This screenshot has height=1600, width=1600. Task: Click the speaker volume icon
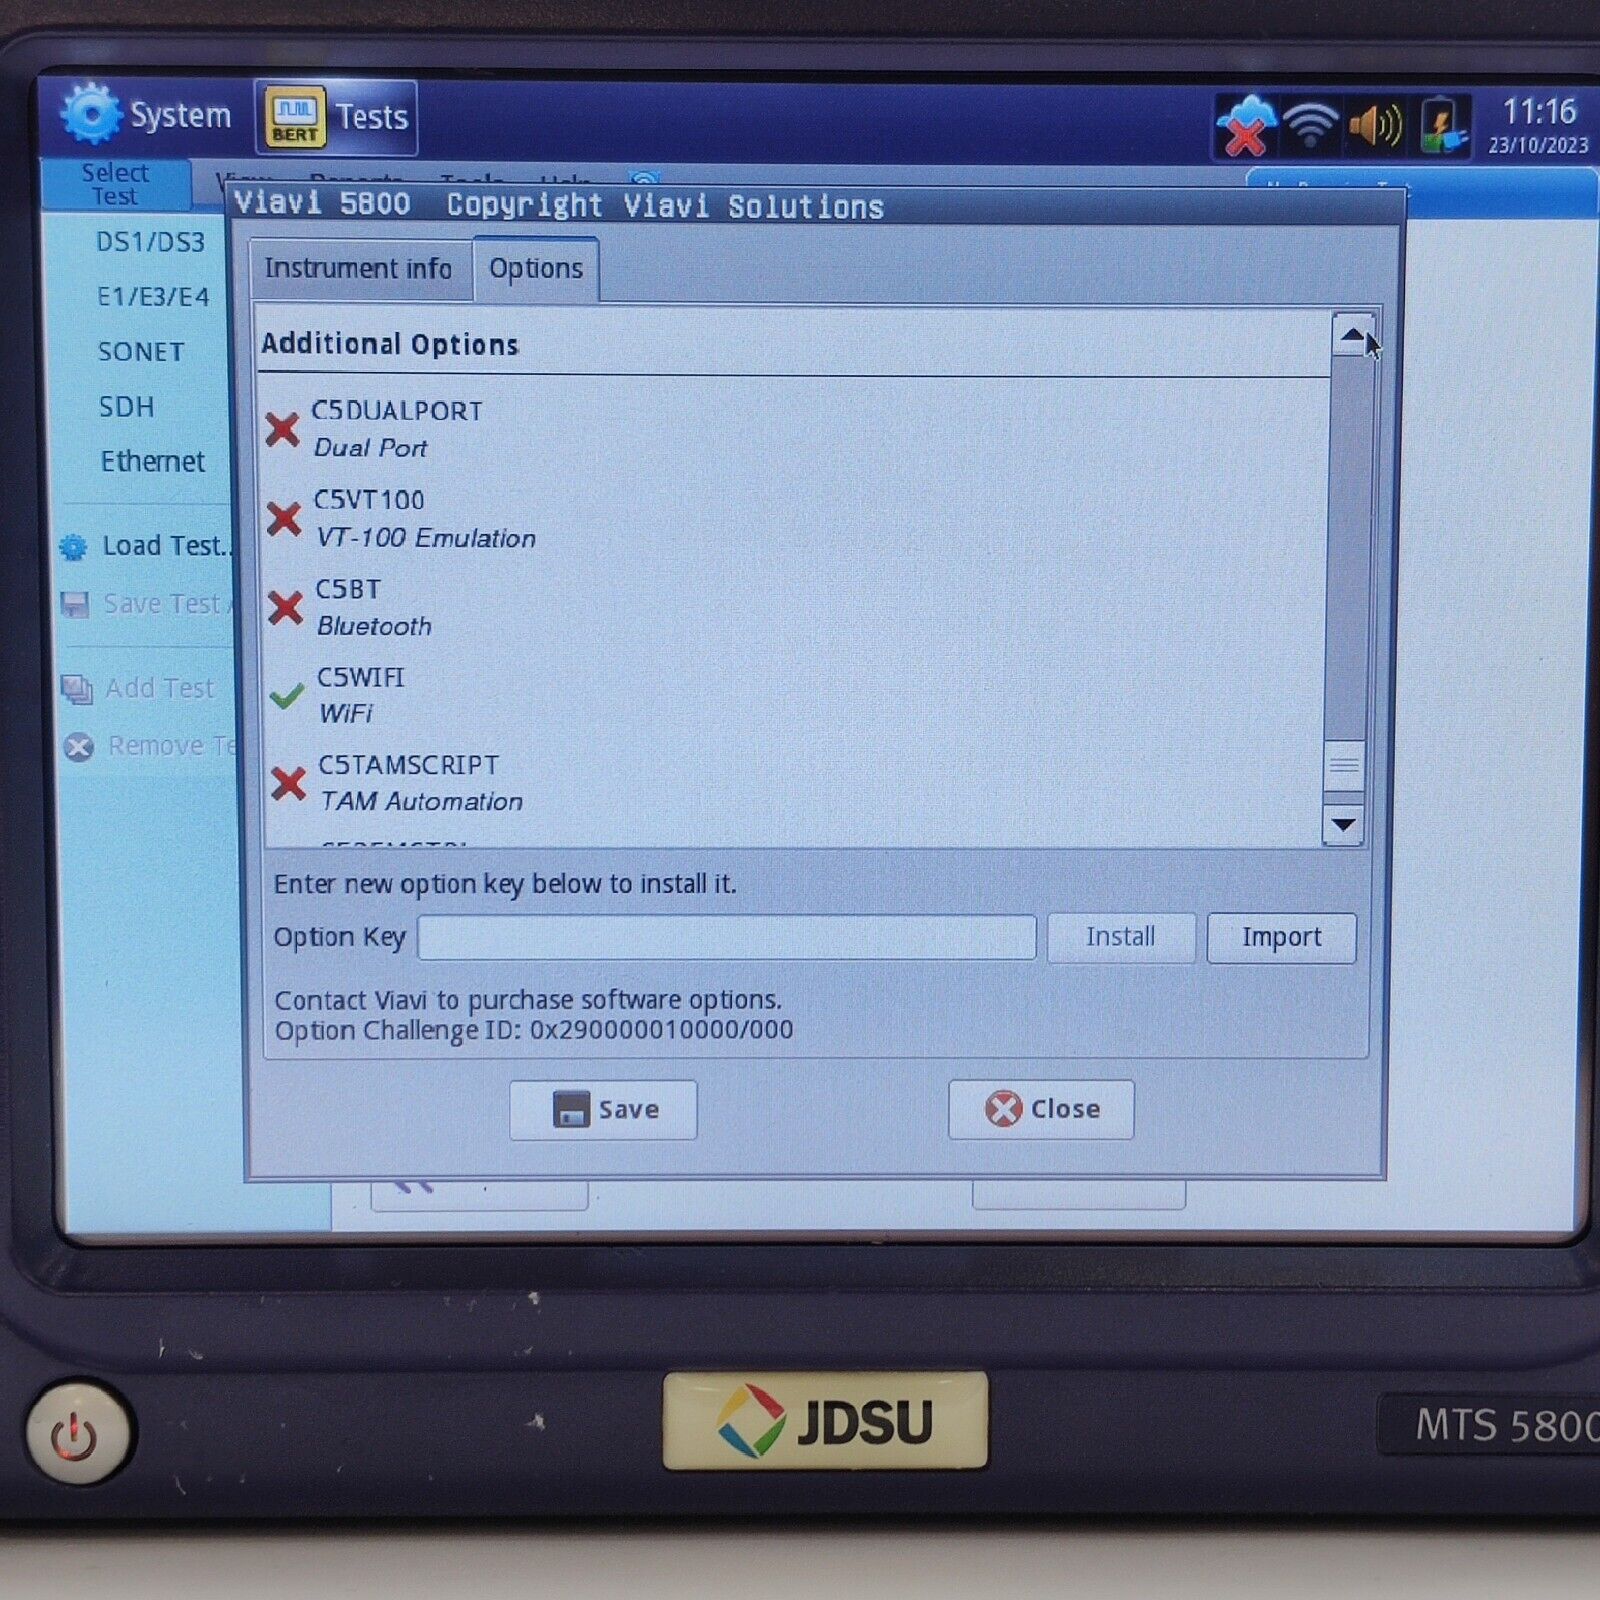coord(1375,126)
